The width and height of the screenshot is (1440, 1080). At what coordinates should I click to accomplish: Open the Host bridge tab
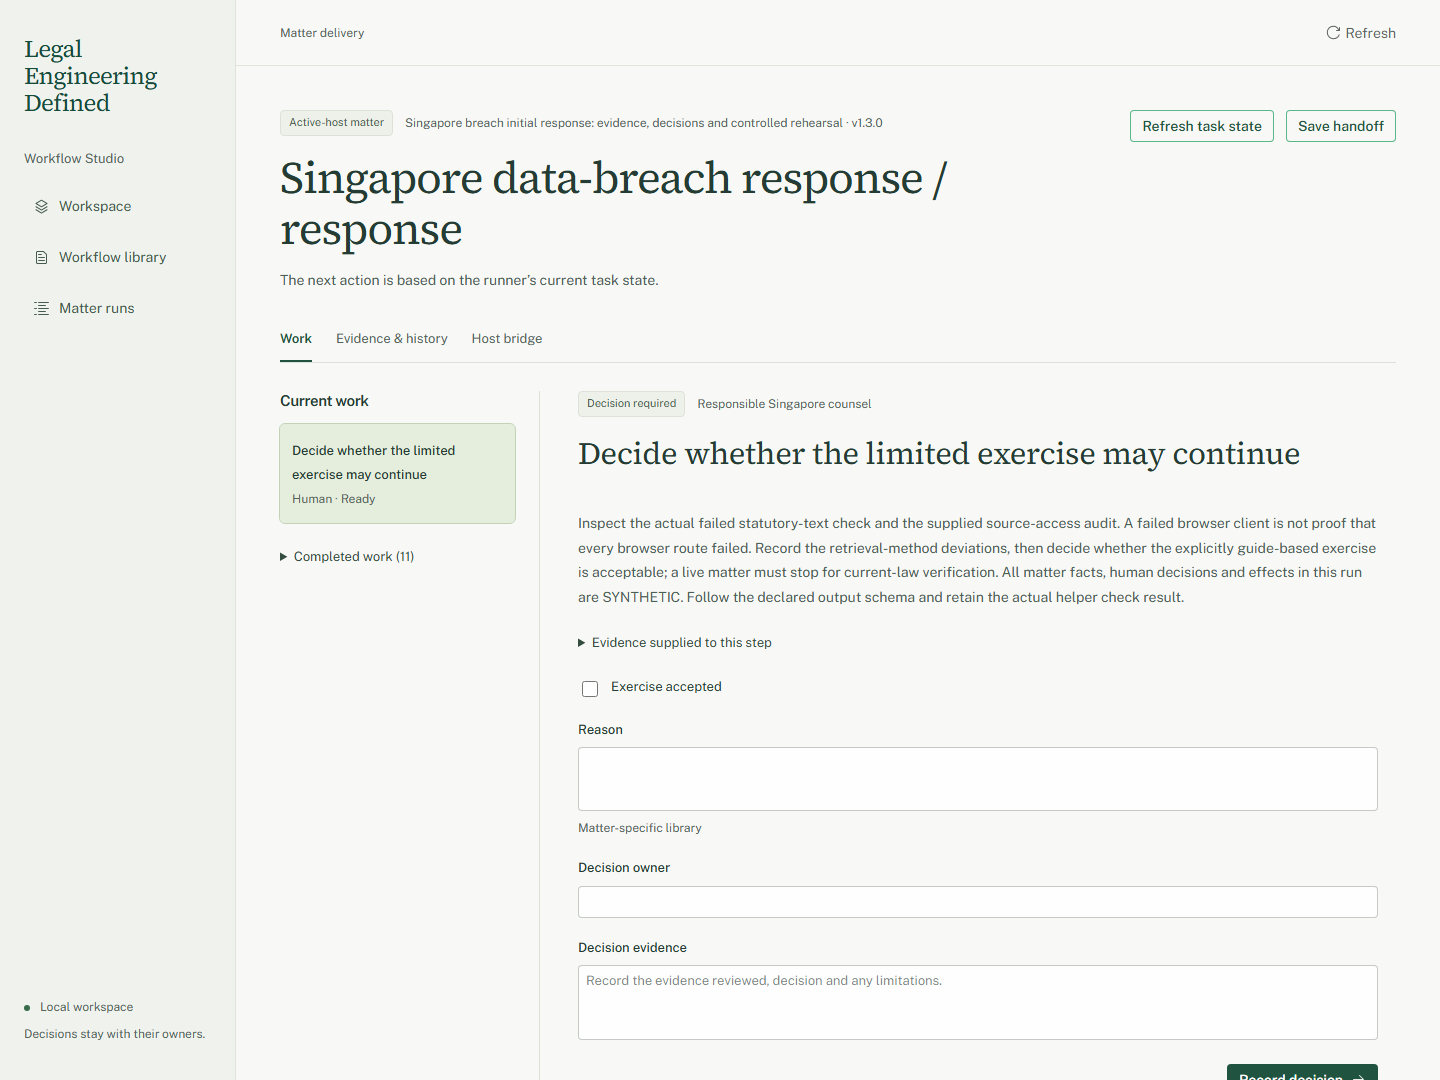(x=507, y=339)
